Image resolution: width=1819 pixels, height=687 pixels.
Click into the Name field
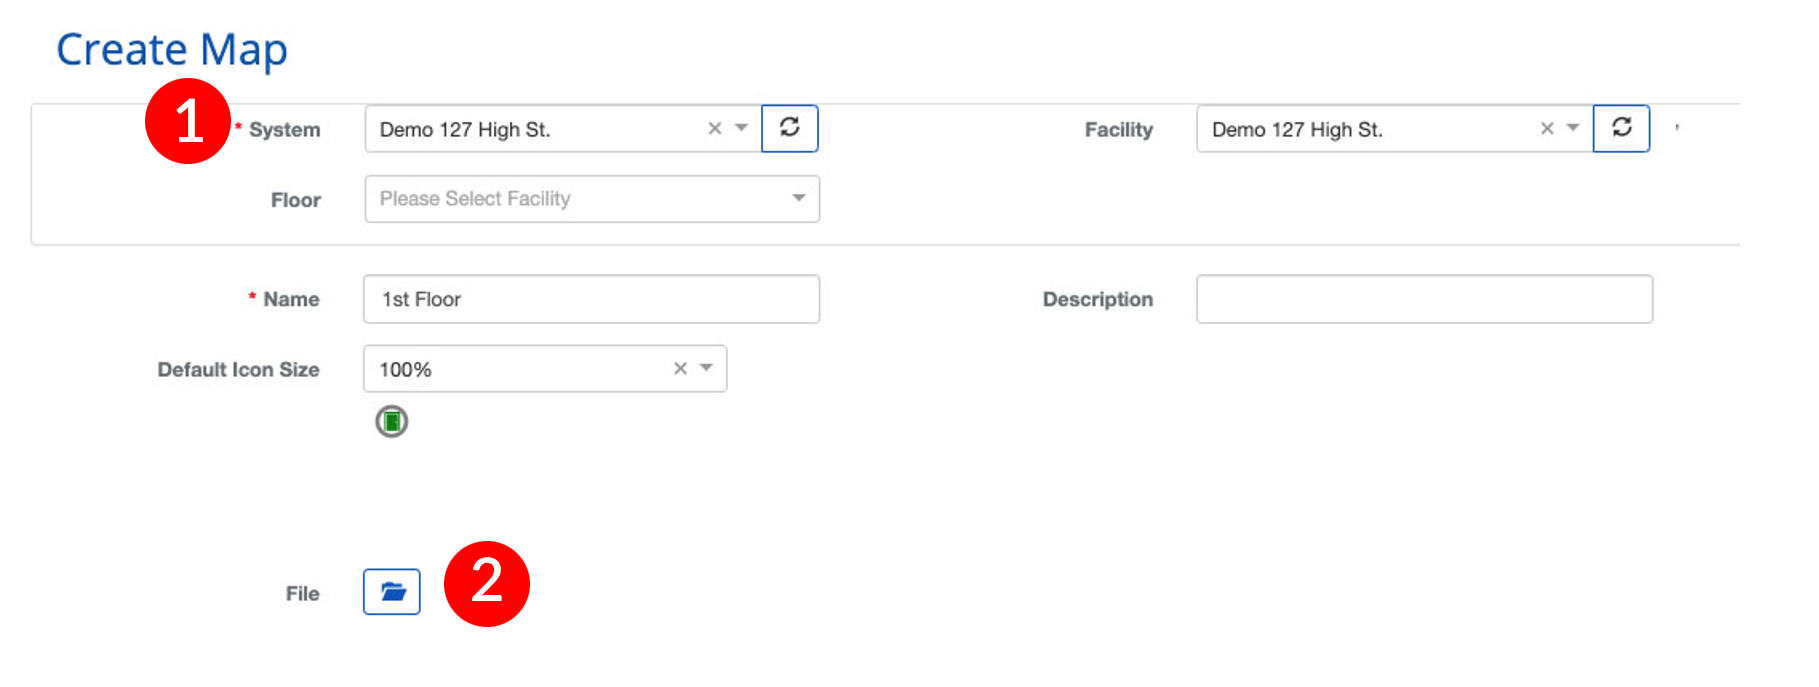coord(592,299)
